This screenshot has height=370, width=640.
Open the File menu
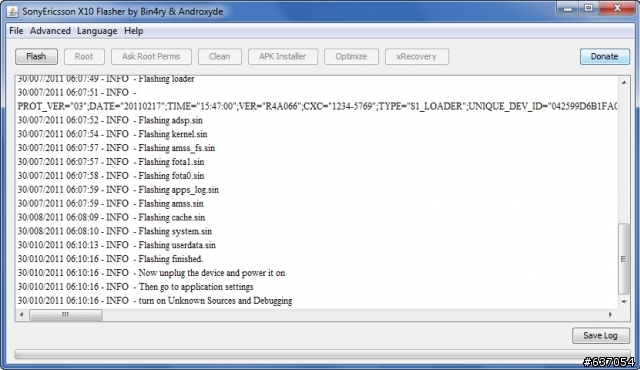coord(16,31)
